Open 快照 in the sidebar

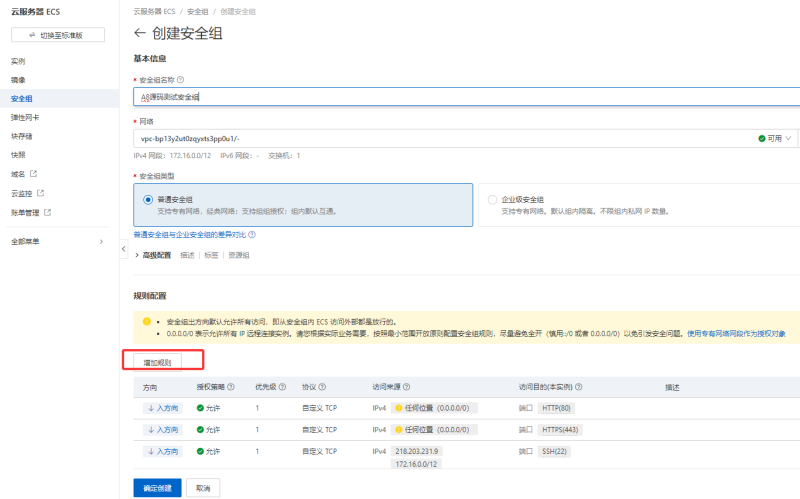(x=18, y=155)
